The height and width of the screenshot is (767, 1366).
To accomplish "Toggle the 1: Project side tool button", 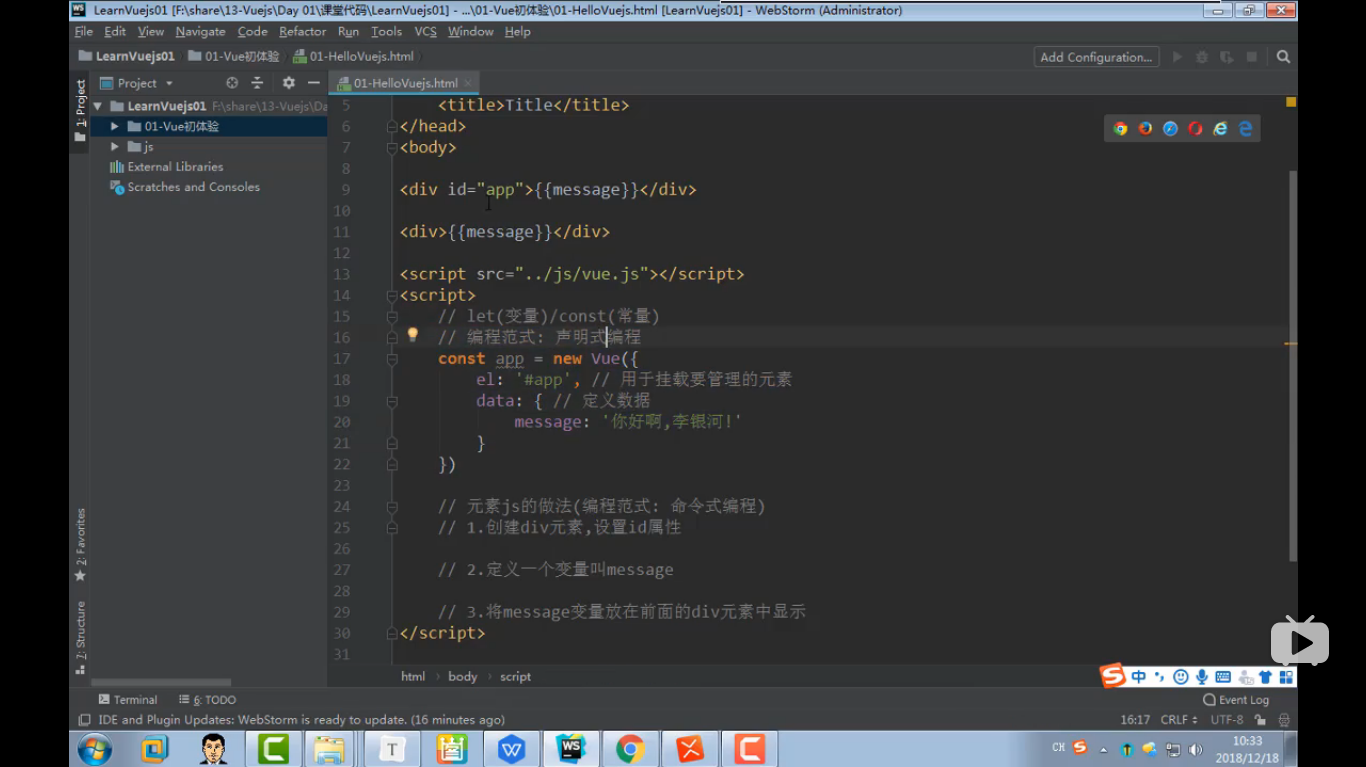I will tap(80, 111).
